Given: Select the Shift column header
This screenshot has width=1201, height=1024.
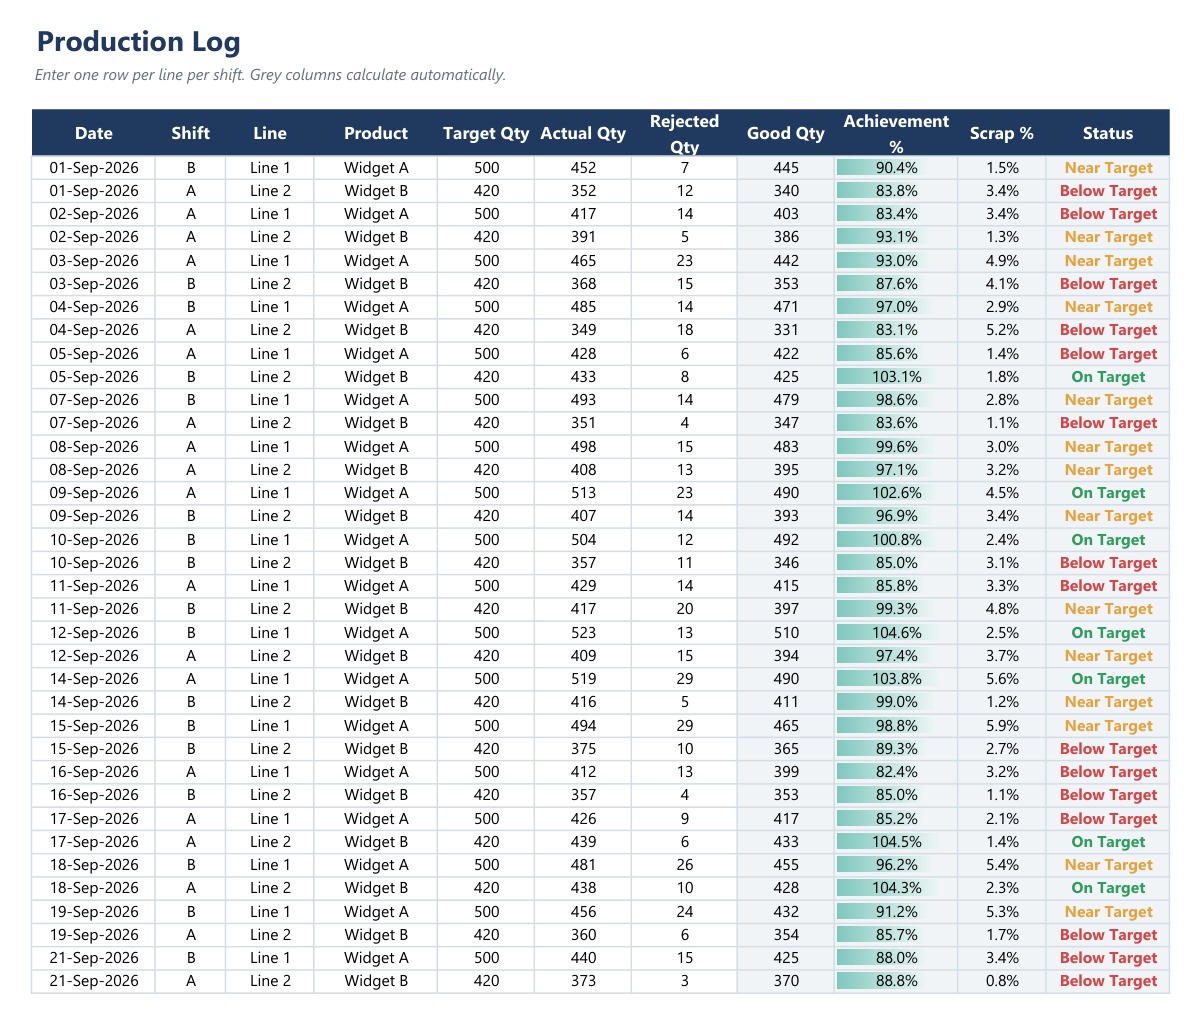Looking at the screenshot, I should (190, 133).
